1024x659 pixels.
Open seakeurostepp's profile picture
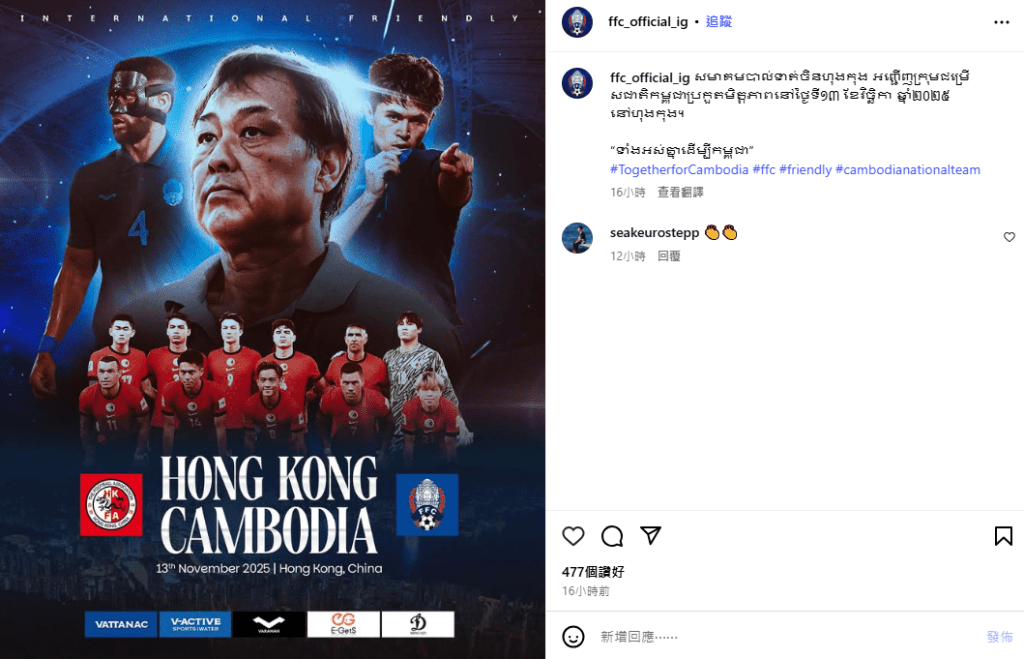(577, 238)
